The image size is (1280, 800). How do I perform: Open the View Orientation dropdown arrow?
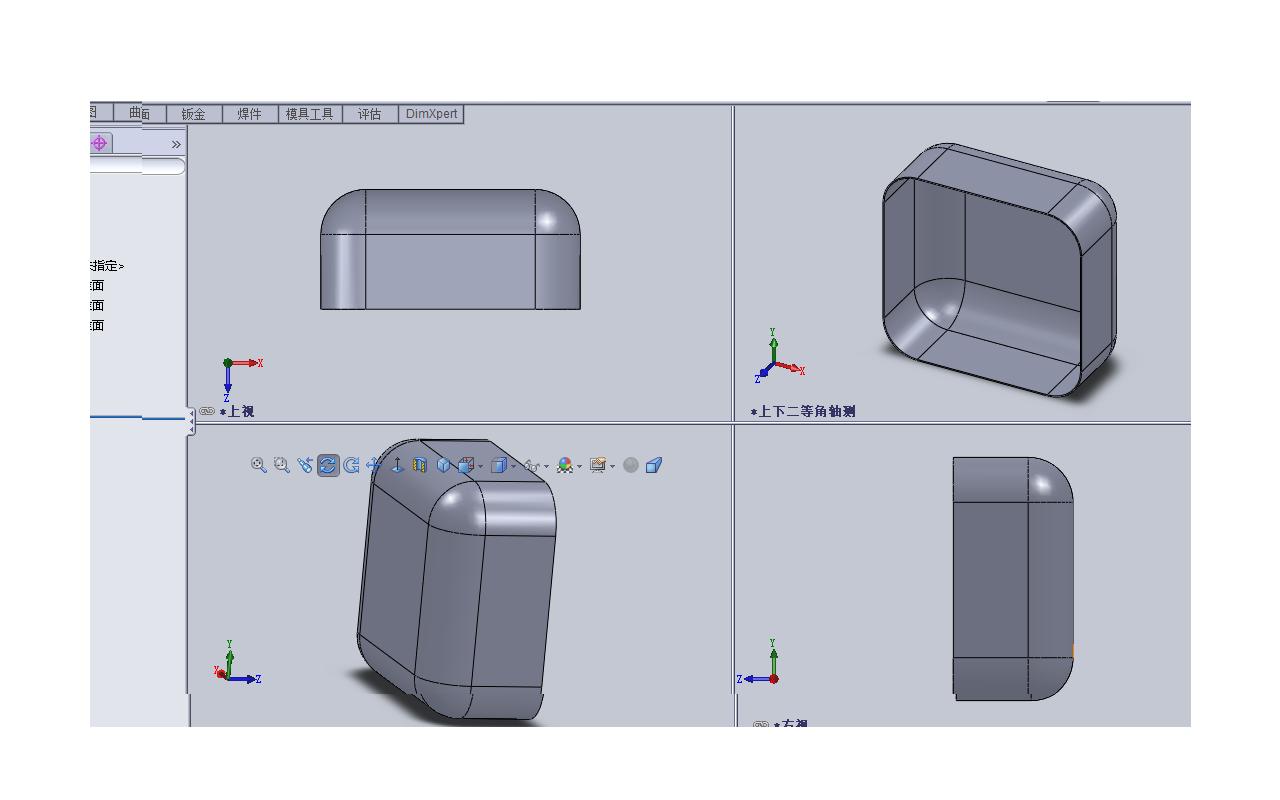coord(480,466)
